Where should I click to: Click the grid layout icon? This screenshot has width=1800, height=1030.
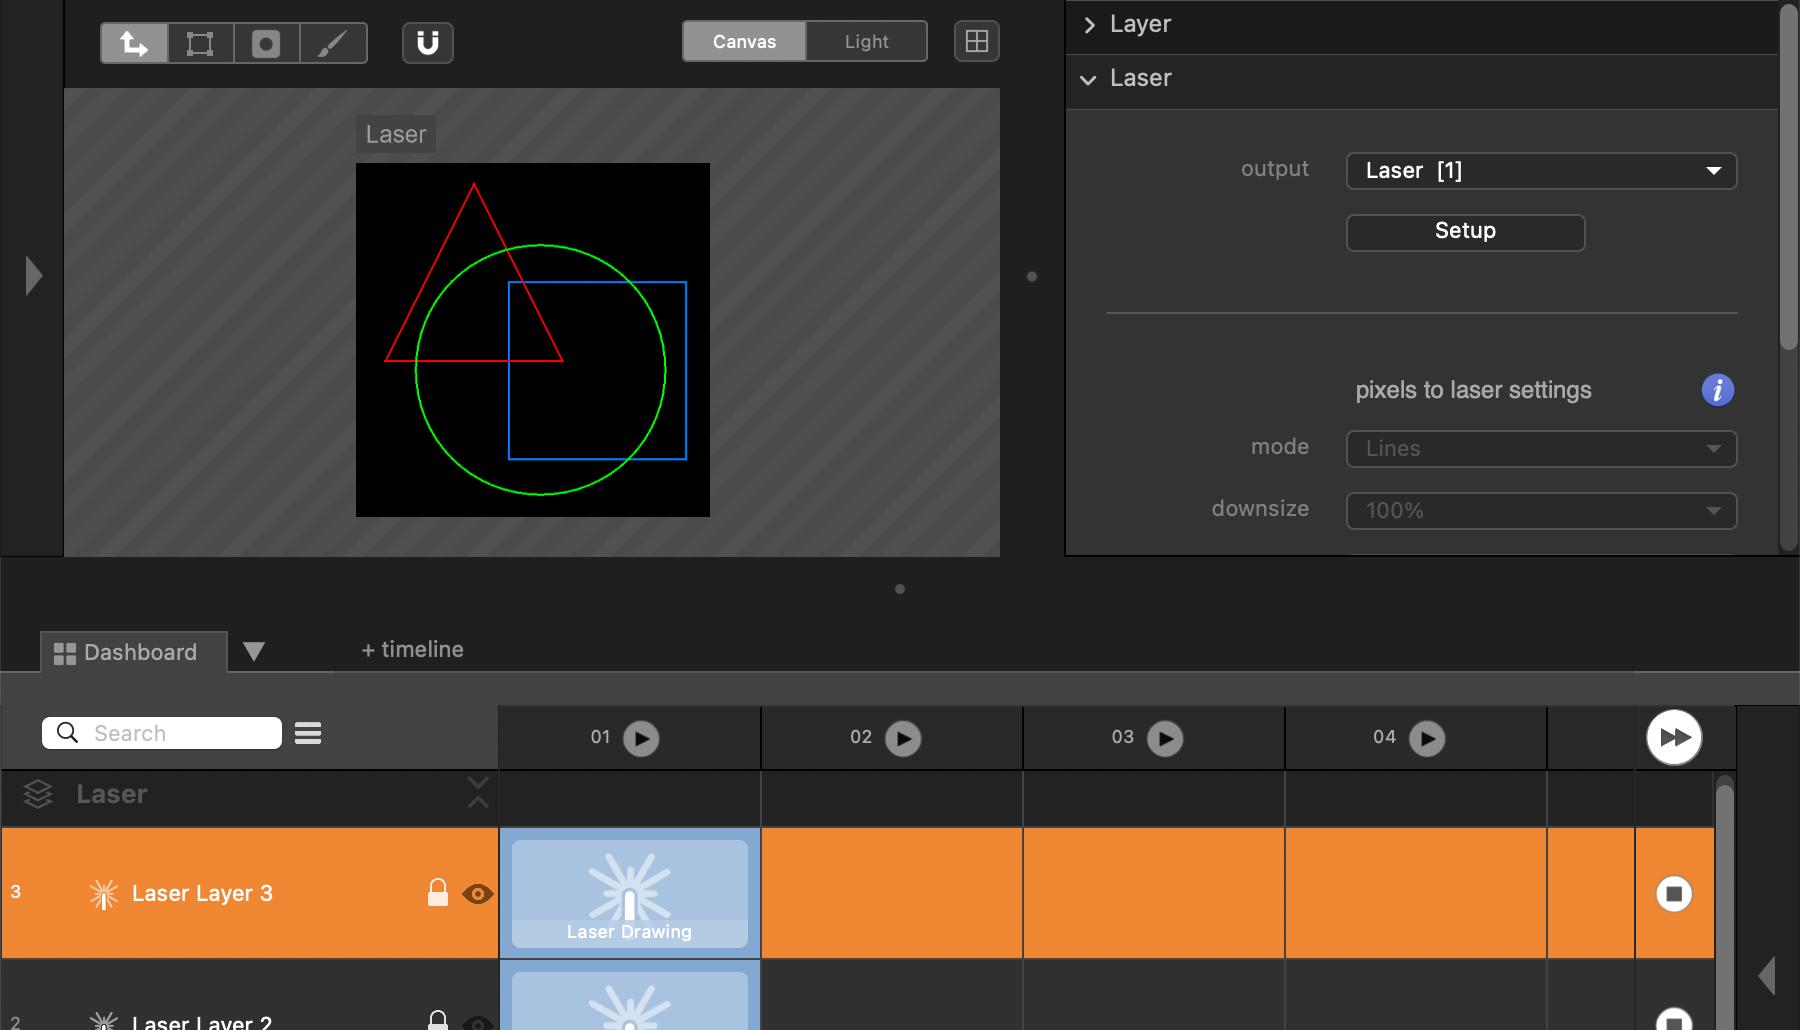976,42
